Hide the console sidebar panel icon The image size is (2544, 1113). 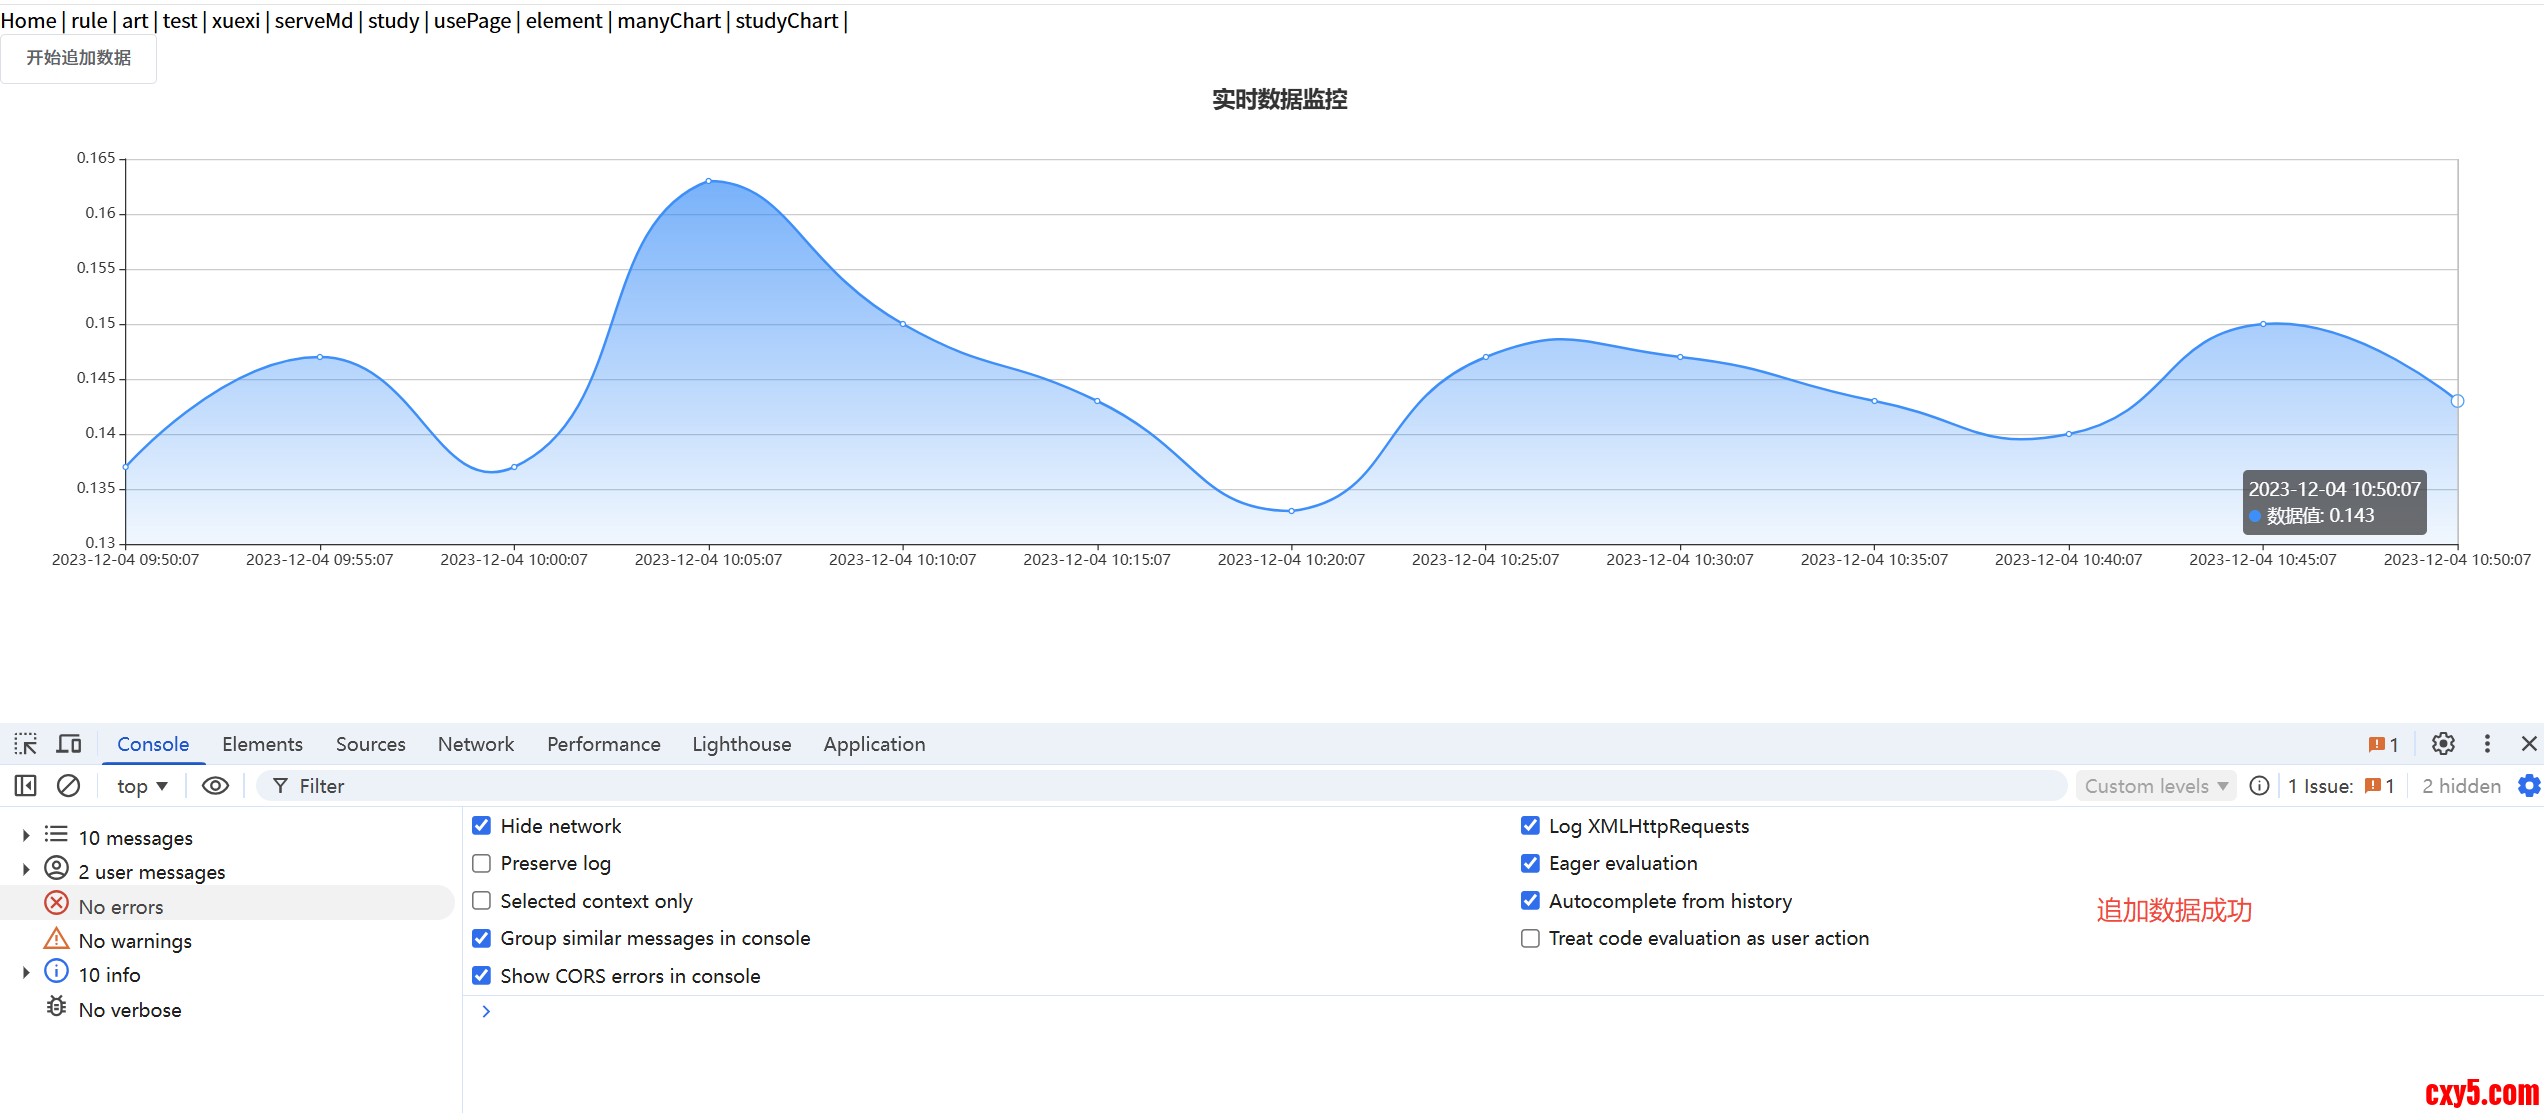pos(26,786)
